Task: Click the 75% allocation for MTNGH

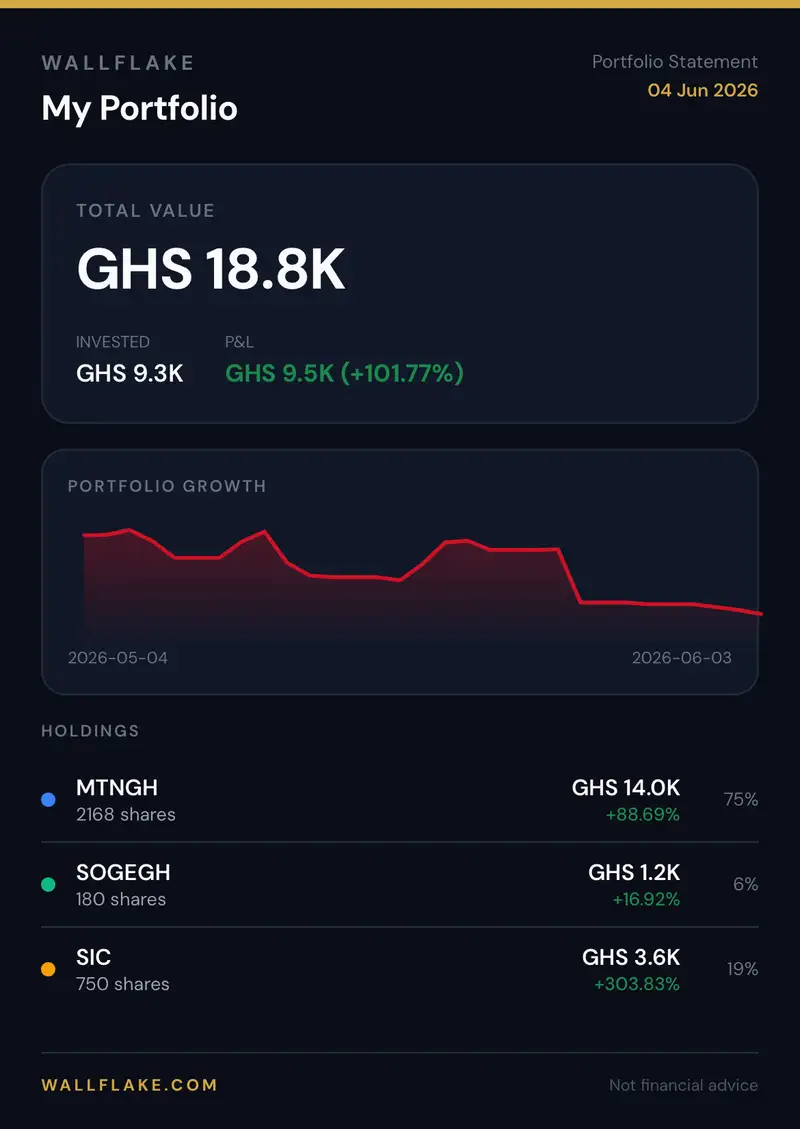Action: tap(741, 800)
